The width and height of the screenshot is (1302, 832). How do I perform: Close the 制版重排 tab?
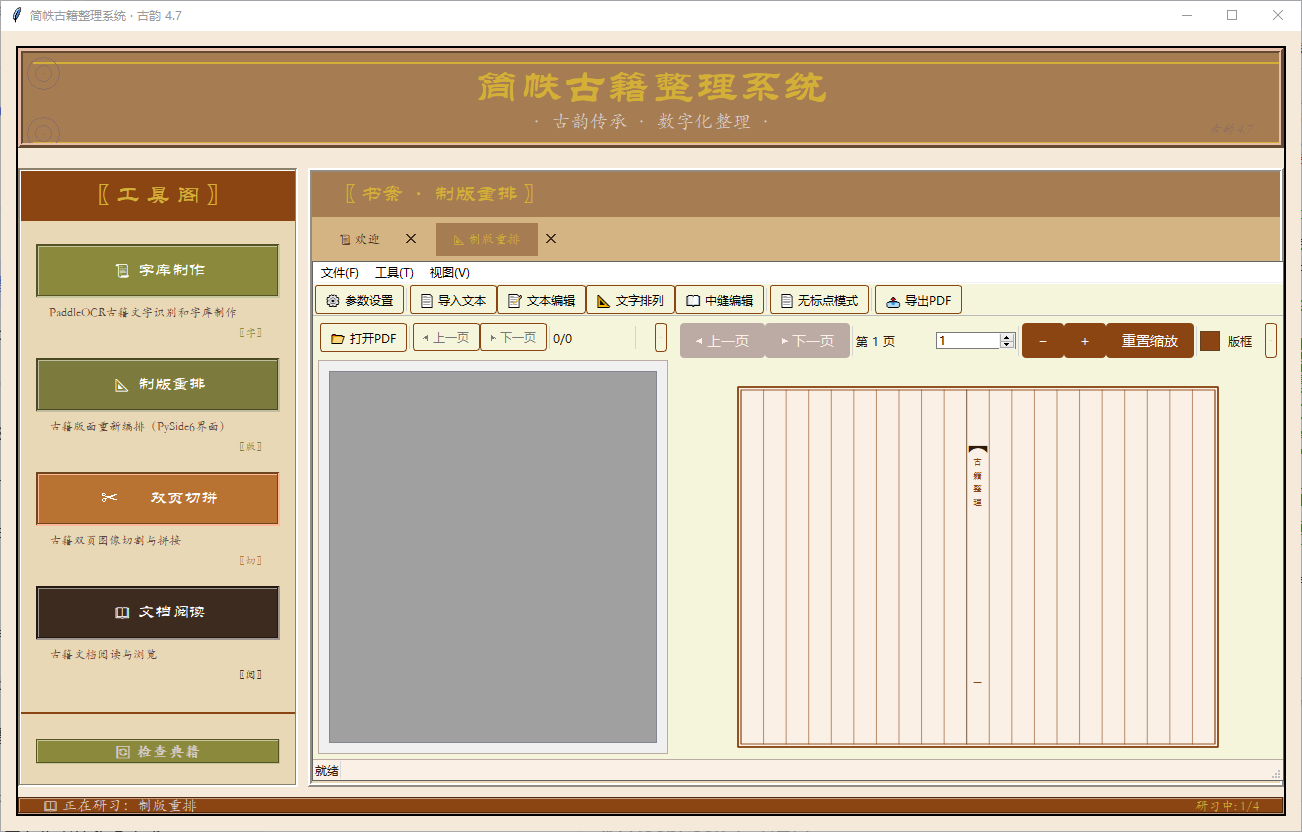551,239
